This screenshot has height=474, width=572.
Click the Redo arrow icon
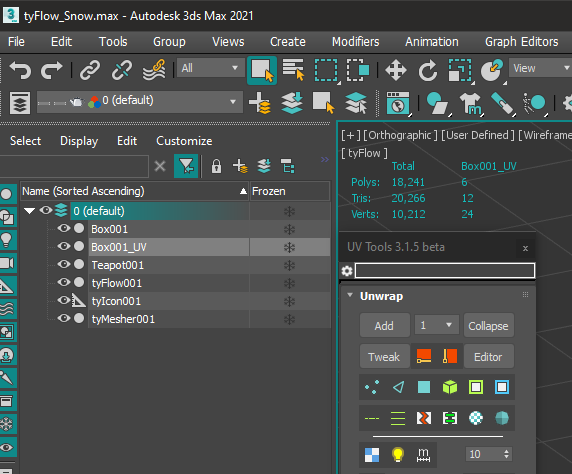[x=51, y=70]
